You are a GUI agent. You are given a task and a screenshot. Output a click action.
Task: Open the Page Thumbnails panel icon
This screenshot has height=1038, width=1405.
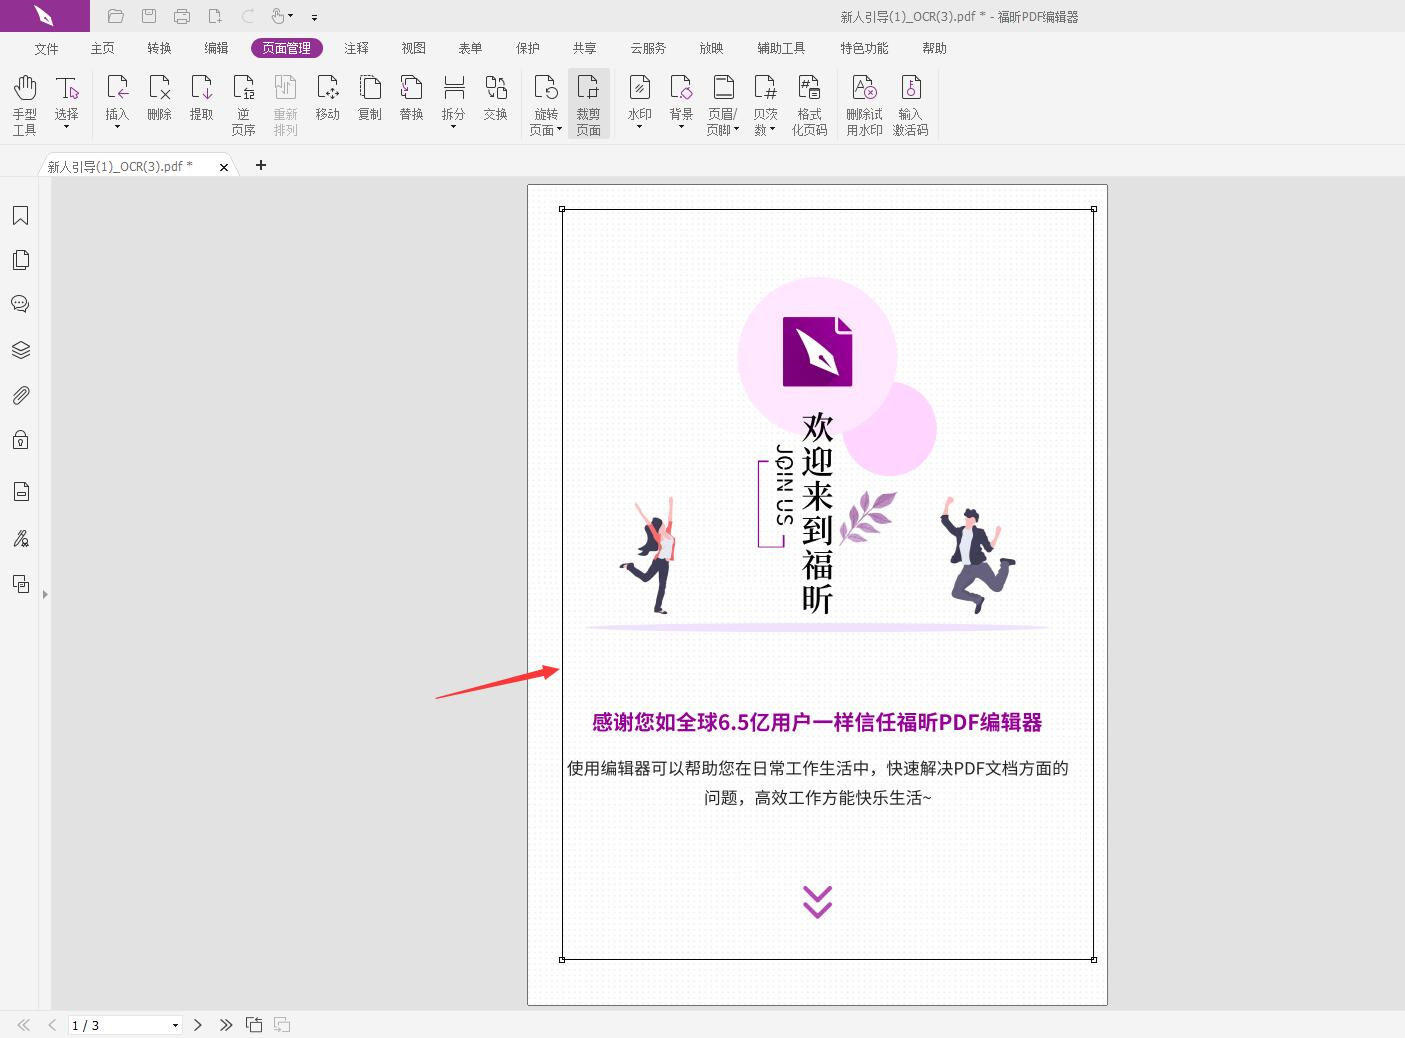[x=20, y=259]
